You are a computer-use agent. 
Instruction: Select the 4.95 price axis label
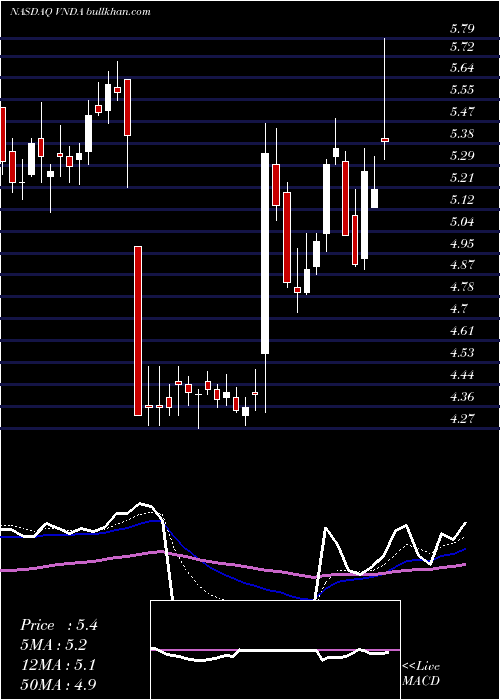462,243
